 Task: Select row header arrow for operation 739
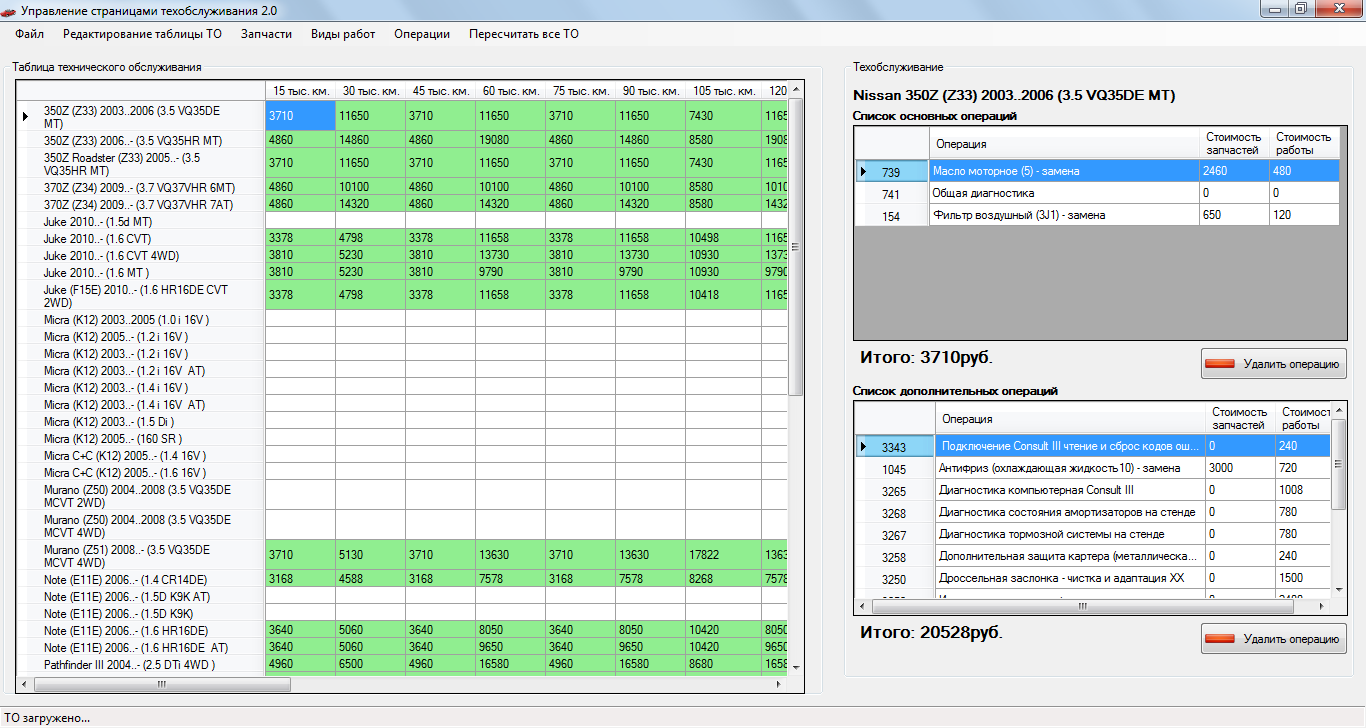click(864, 172)
